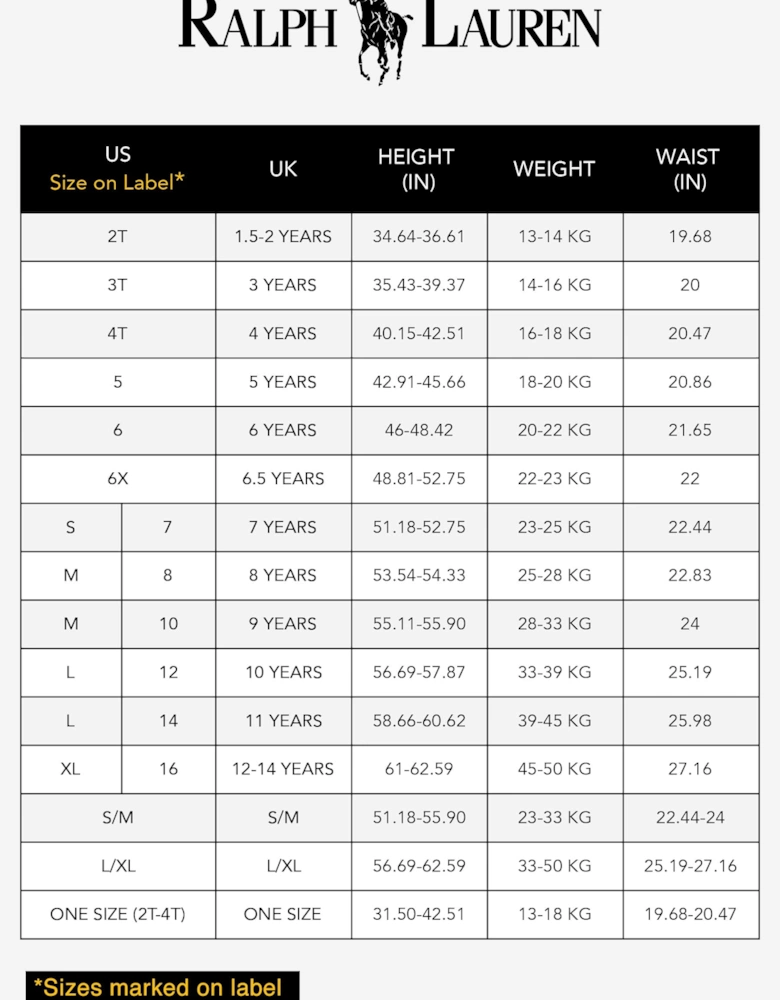Viewport: 780px width, 1000px height.
Task: Click the waist range 25.19-27.16
Action: click(690, 866)
